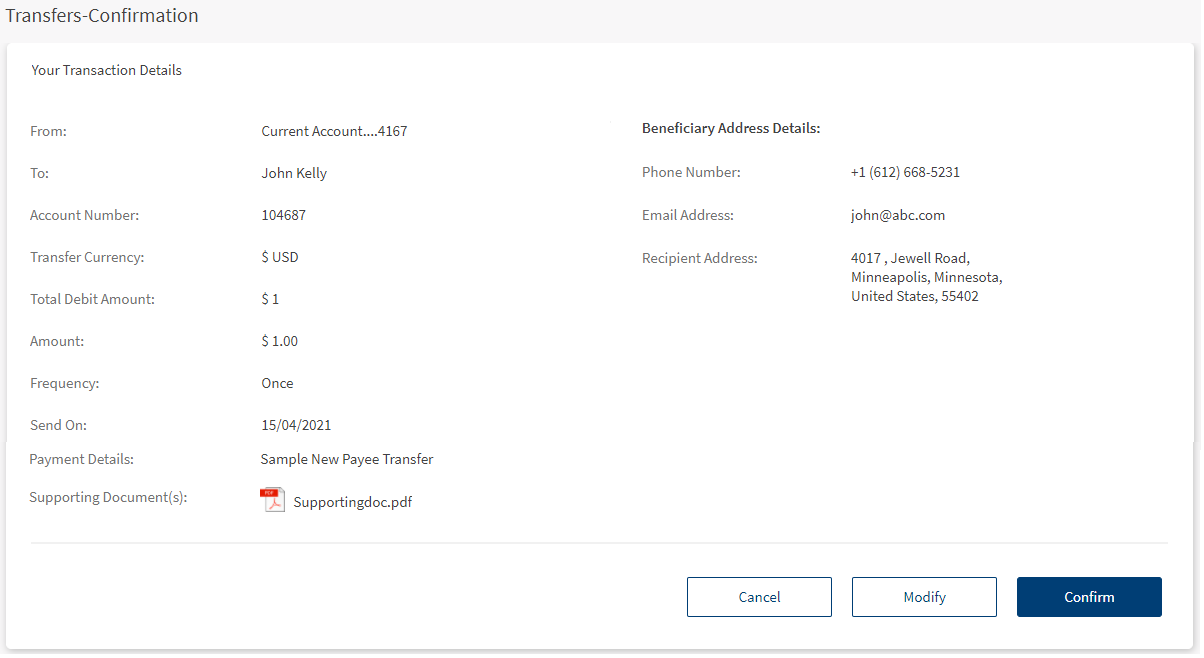Image resolution: width=1204 pixels, height=658 pixels.
Task: Select the email john@abc.com
Action: click(x=897, y=215)
